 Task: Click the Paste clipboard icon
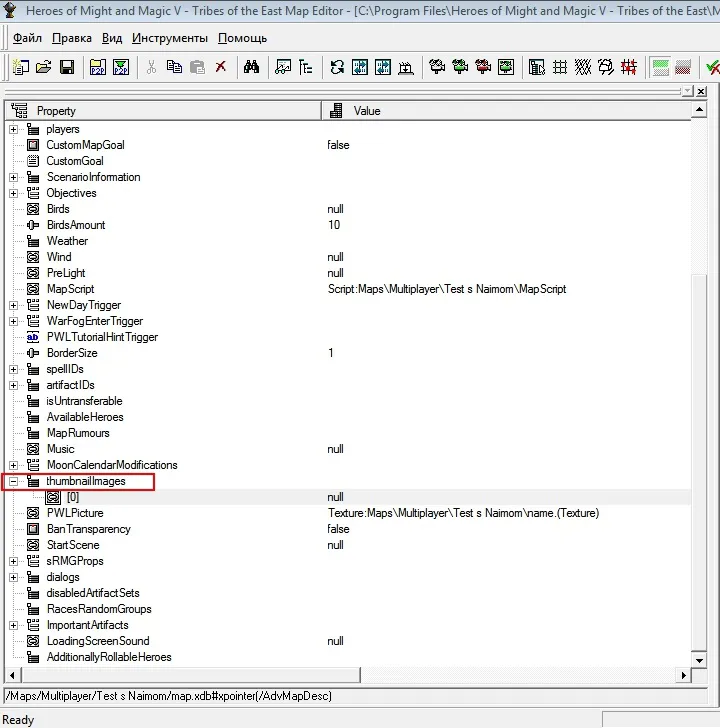[198, 67]
